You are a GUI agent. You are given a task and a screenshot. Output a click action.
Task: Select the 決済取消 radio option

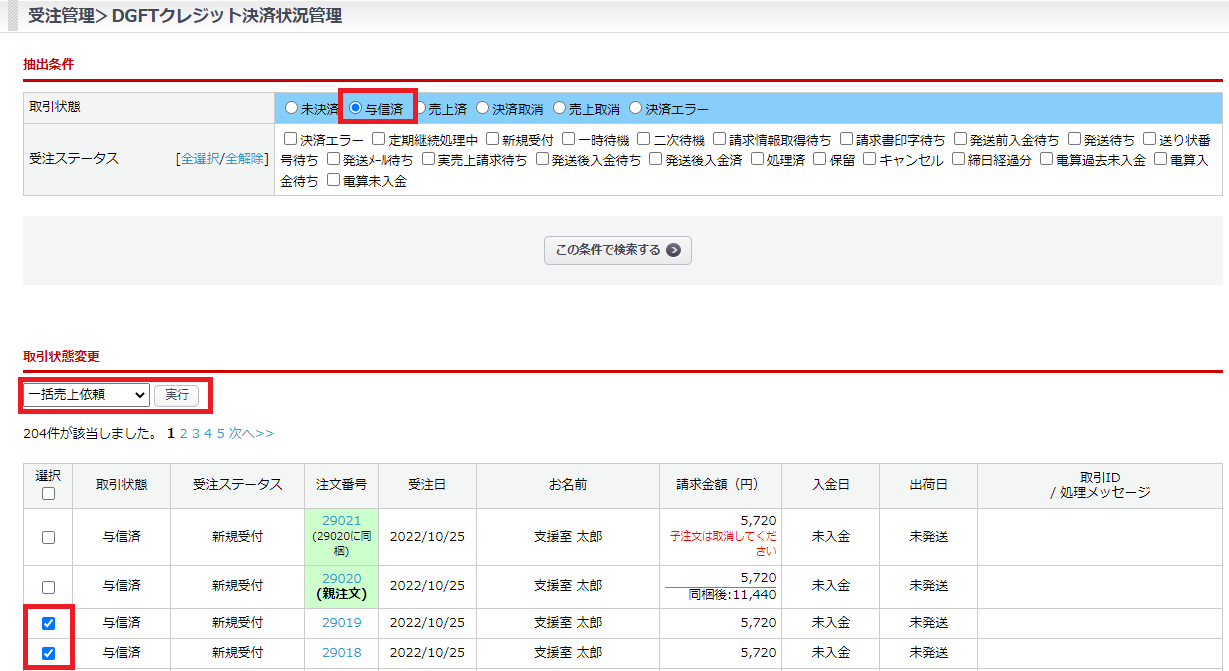[x=483, y=108]
